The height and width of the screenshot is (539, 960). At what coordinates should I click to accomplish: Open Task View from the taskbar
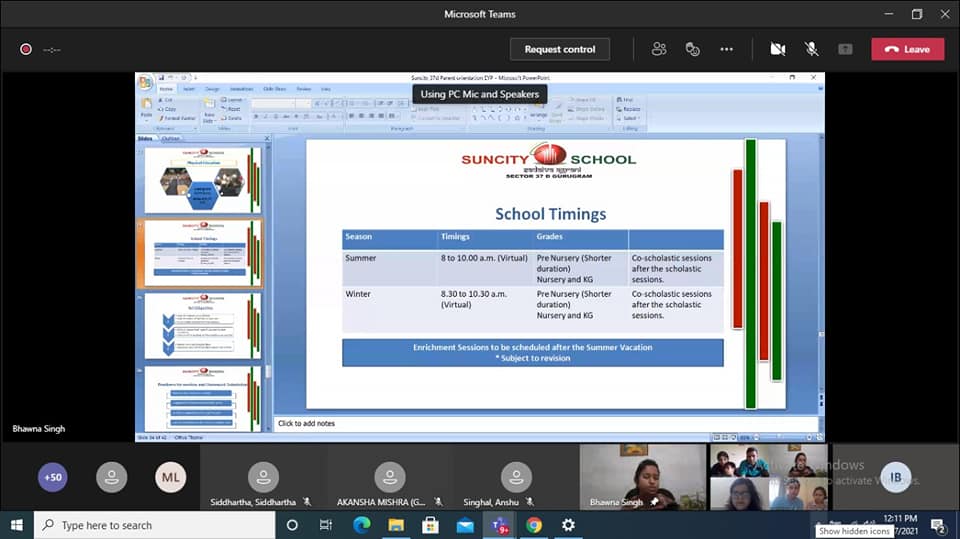[326, 525]
